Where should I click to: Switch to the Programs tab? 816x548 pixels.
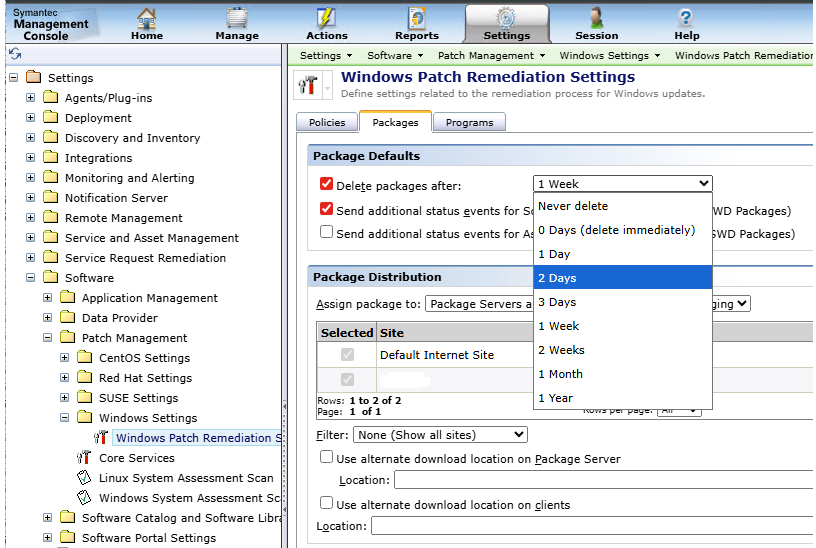469,122
